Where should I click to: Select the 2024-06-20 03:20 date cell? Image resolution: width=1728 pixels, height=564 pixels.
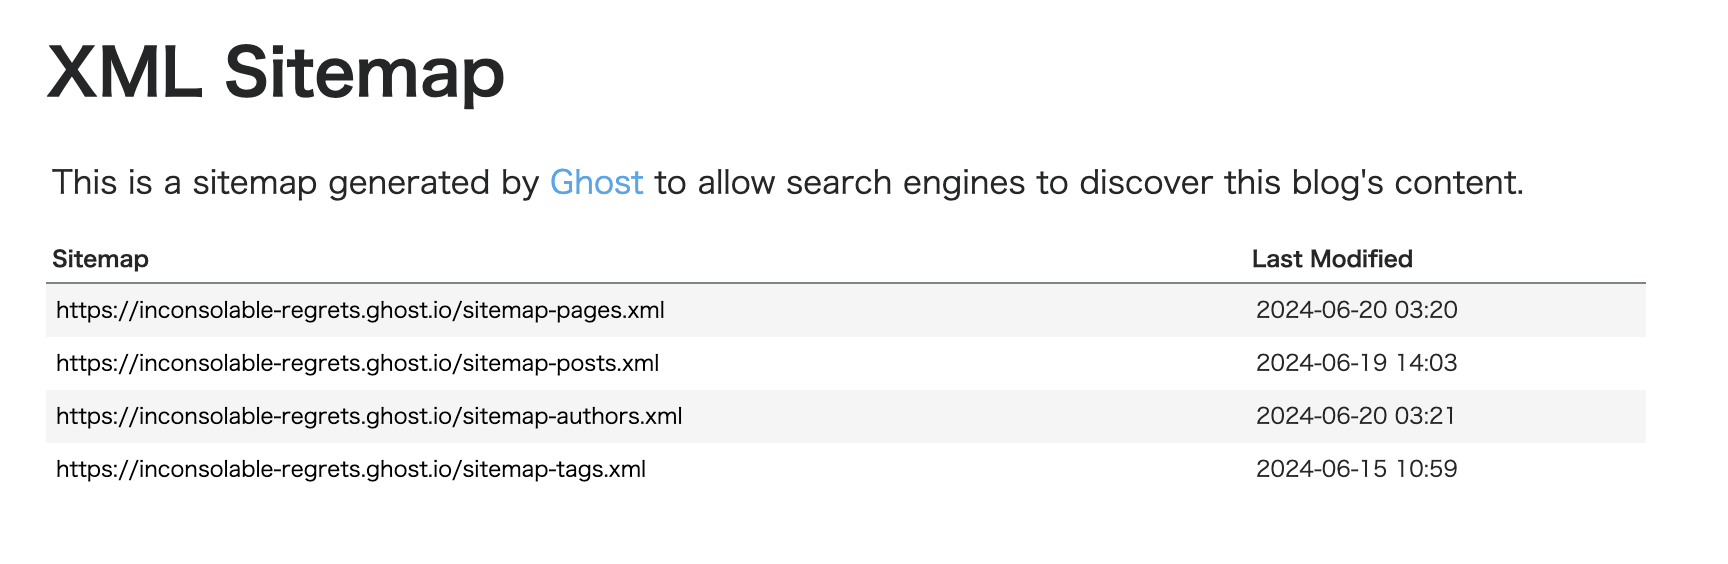(x=1357, y=310)
